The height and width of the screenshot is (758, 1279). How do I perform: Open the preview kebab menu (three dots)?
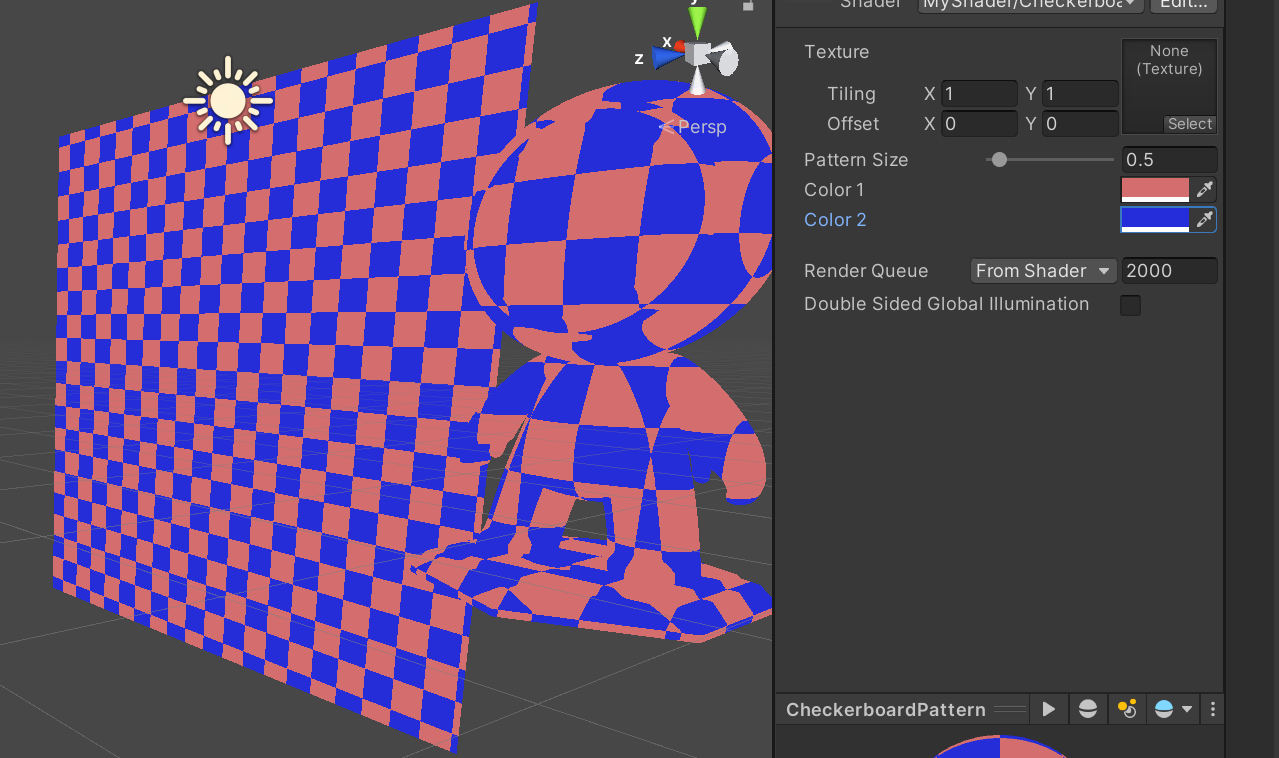coord(1212,709)
